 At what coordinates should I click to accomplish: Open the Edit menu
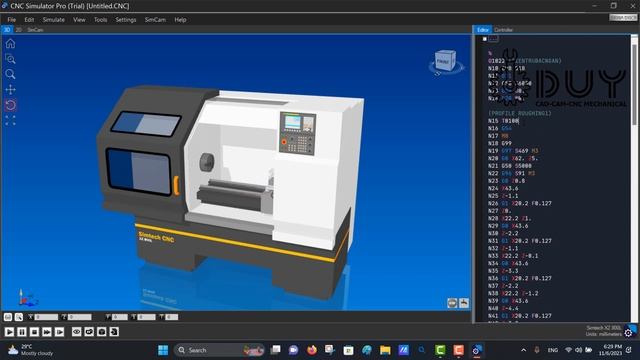pyautogui.click(x=29, y=20)
